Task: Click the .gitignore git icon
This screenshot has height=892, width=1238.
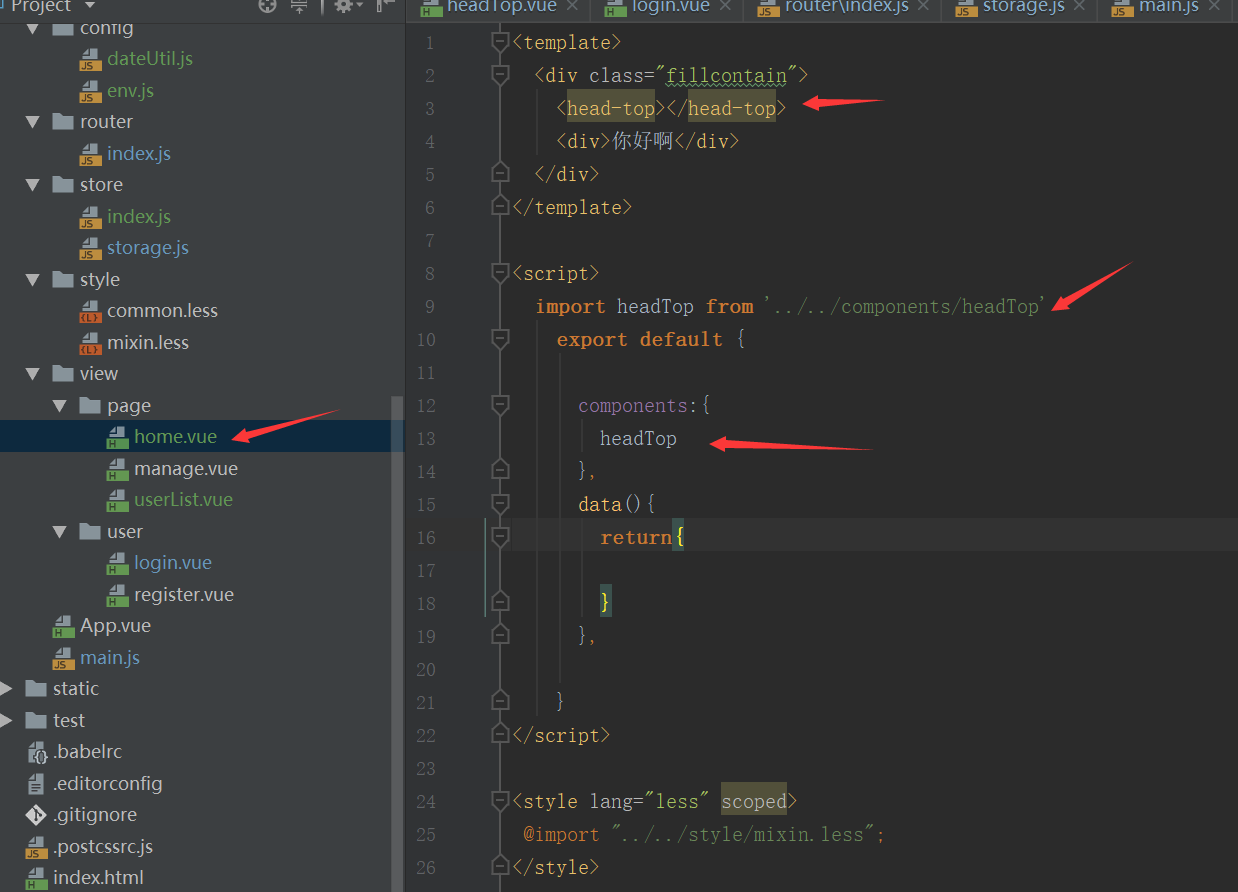Action: (x=36, y=815)
